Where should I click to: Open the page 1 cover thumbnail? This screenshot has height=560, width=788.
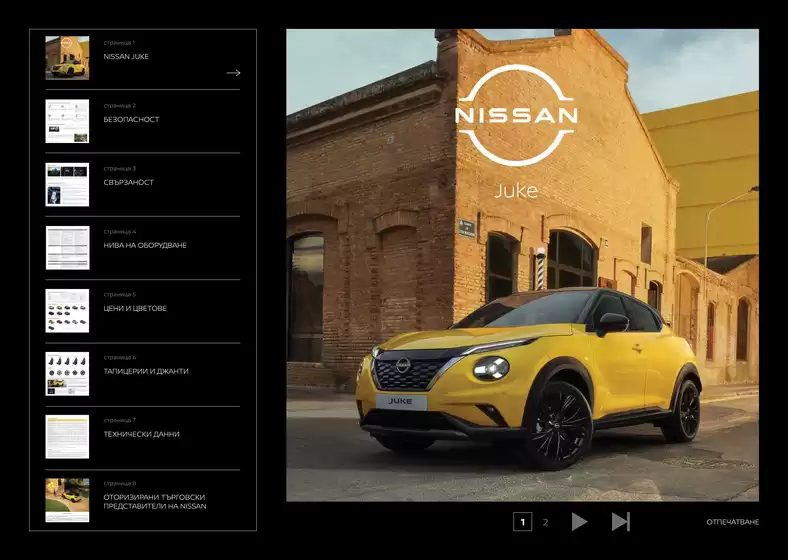pos(67,58)
